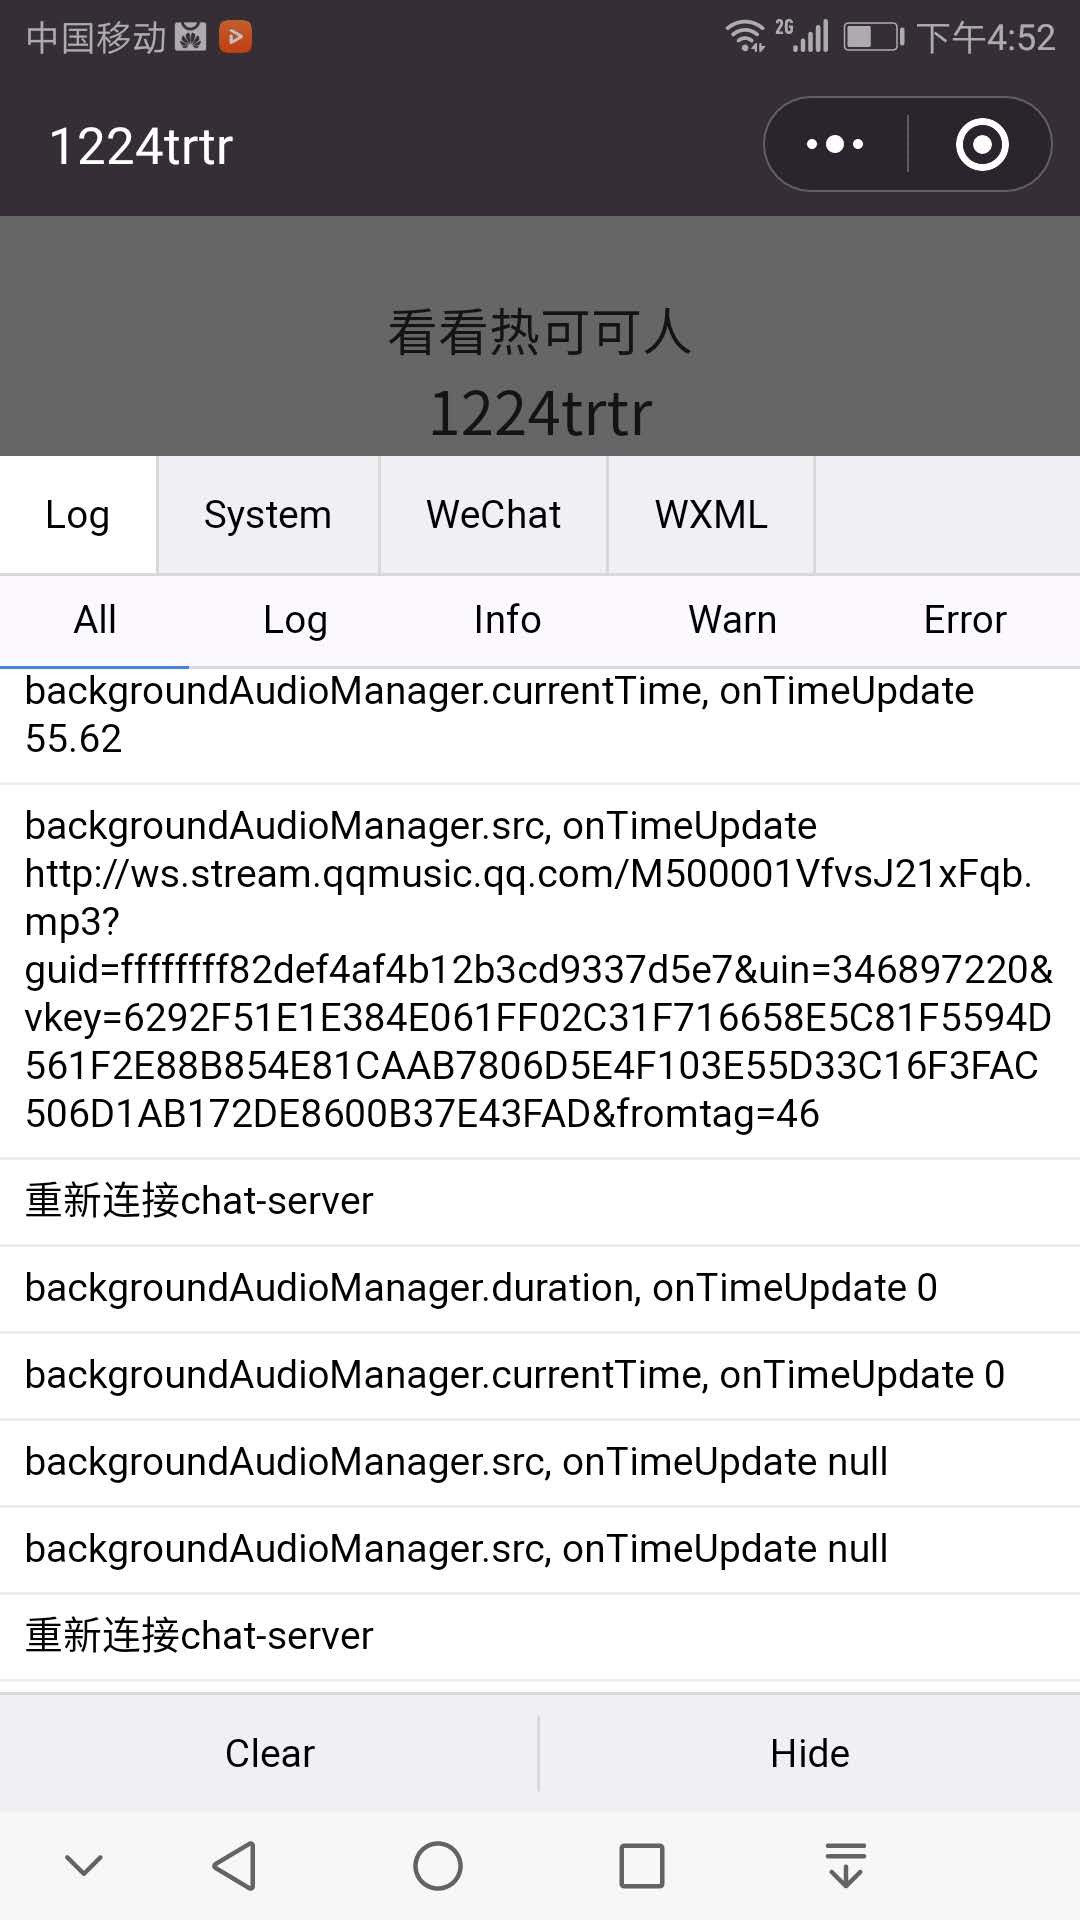Open the WXML tab

711,515
